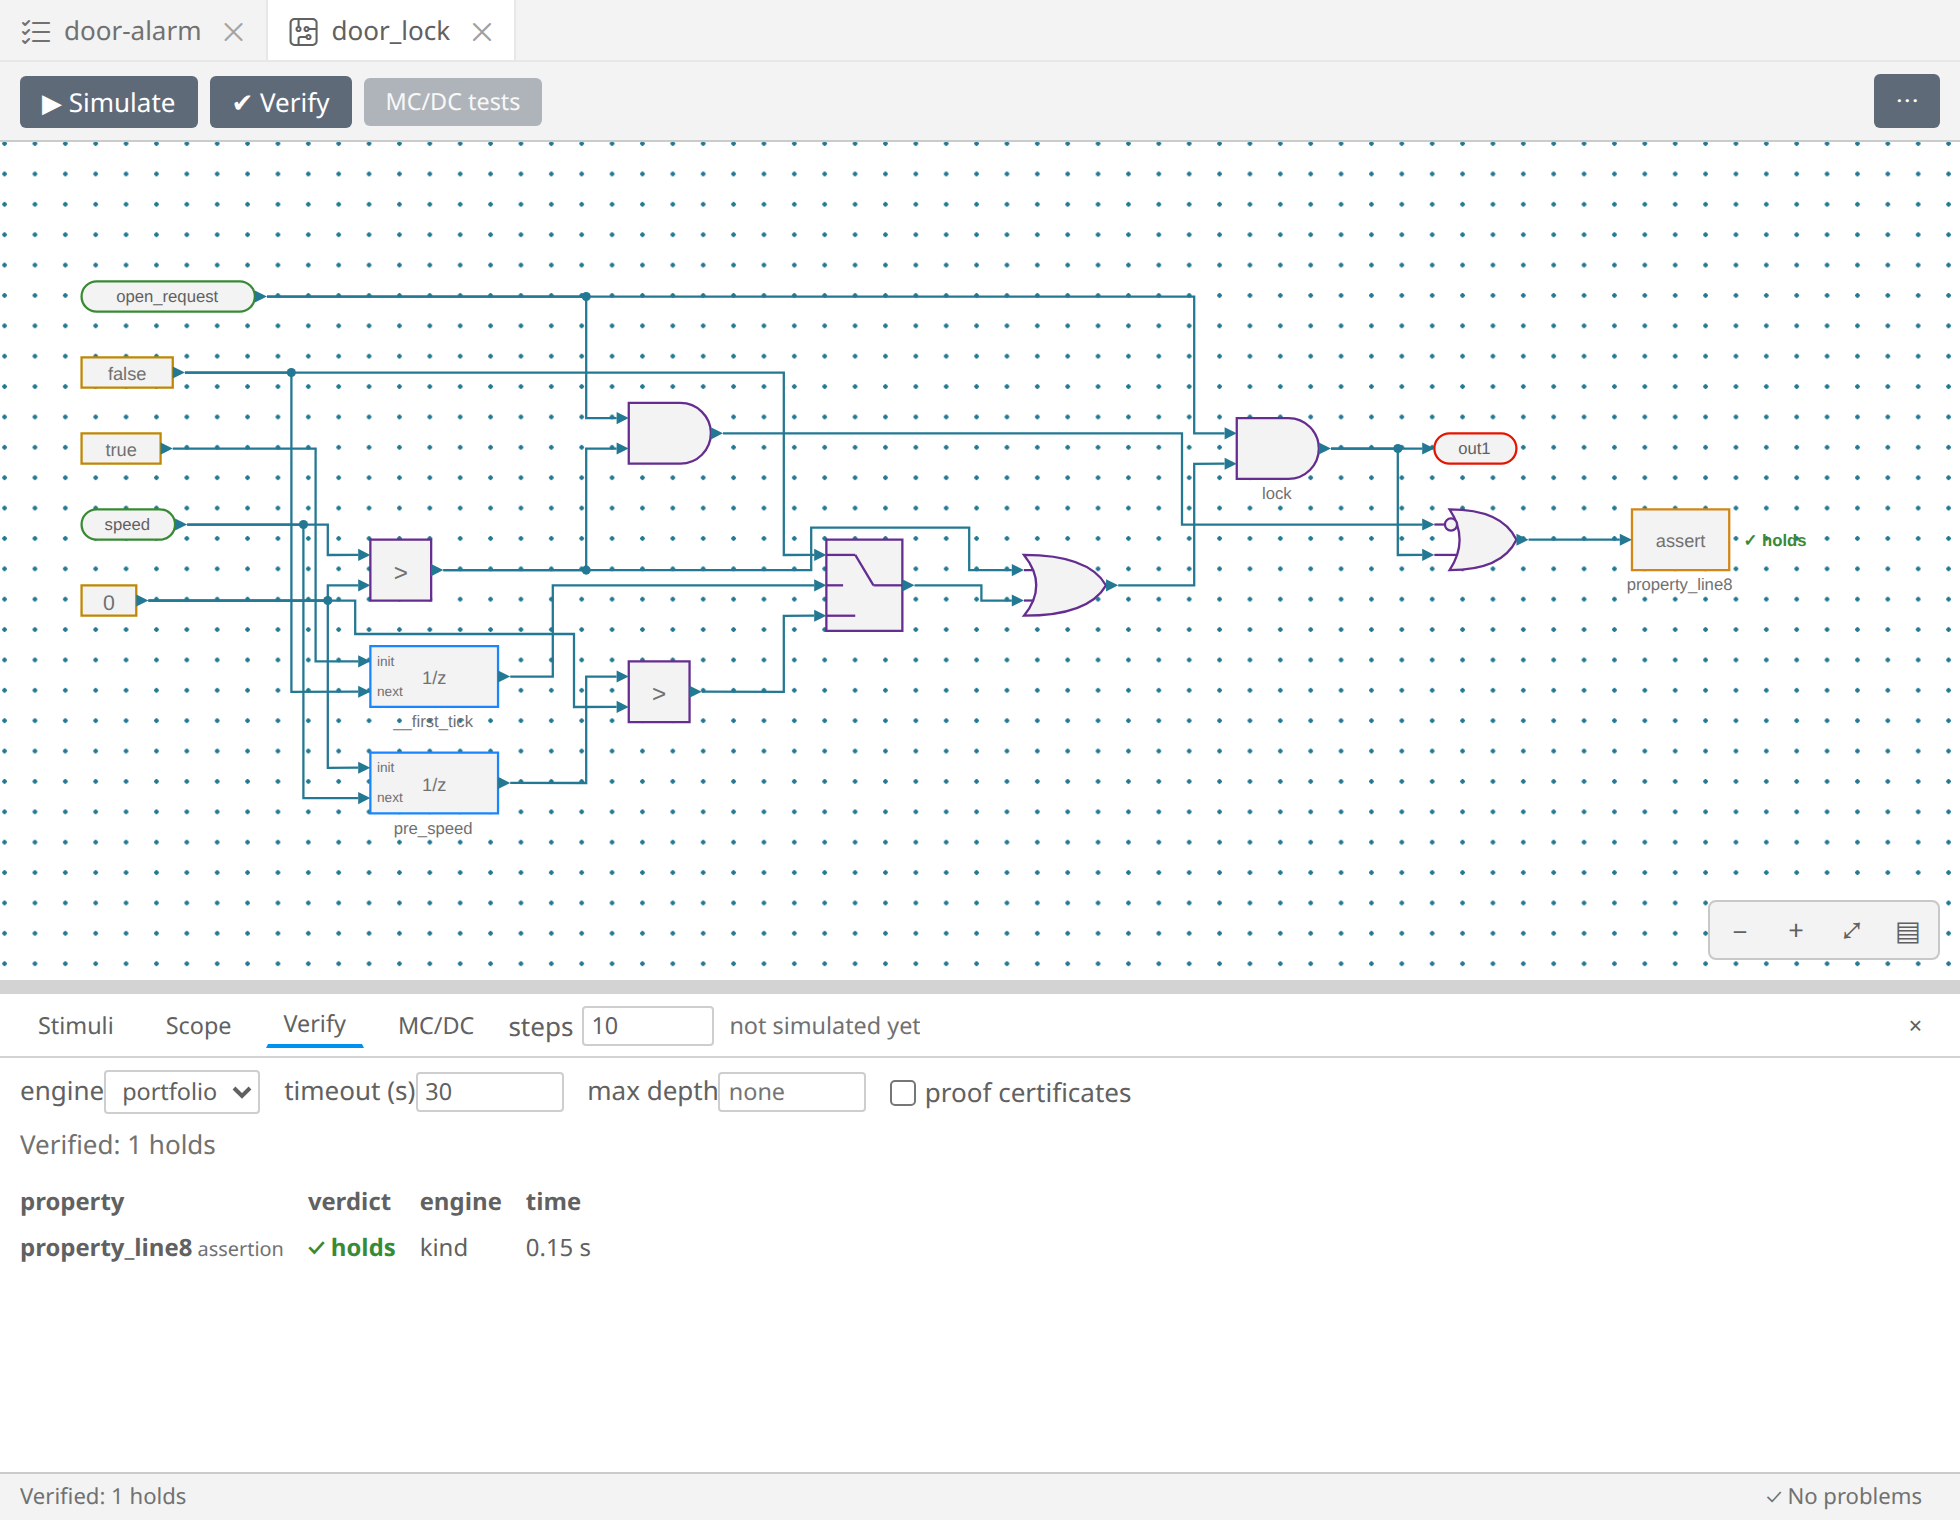The height and width of the screenshot is (1520, 1960).
Task: Click the Simulate button
Action: pos(109,102)
